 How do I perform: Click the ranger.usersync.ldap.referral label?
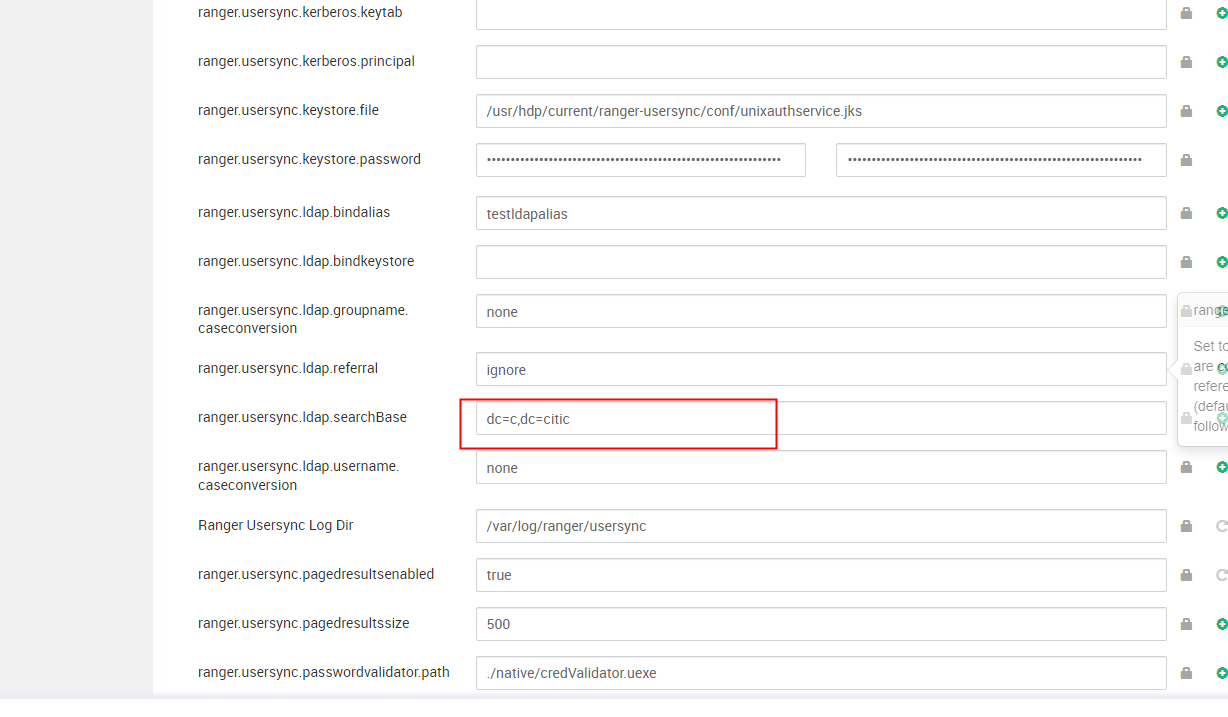pos(288,368)
